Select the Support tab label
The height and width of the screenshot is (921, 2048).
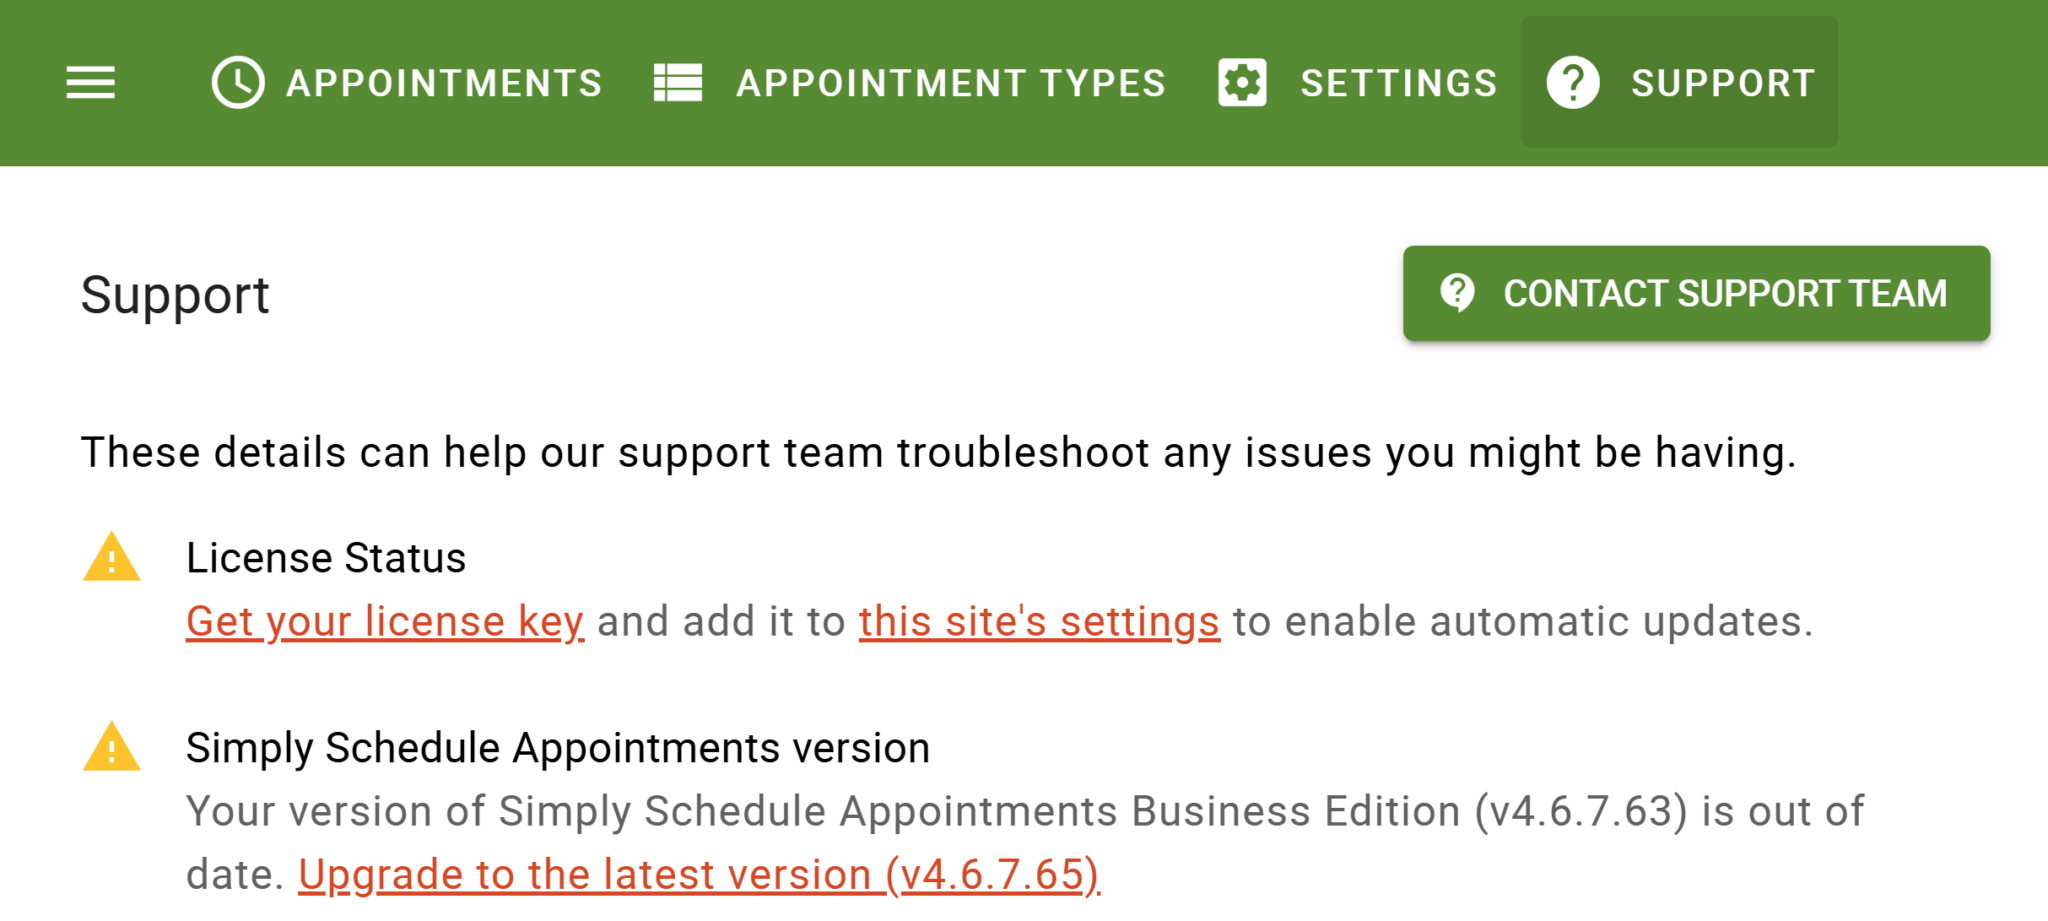pyautogui.click(x=1722, y=83)
